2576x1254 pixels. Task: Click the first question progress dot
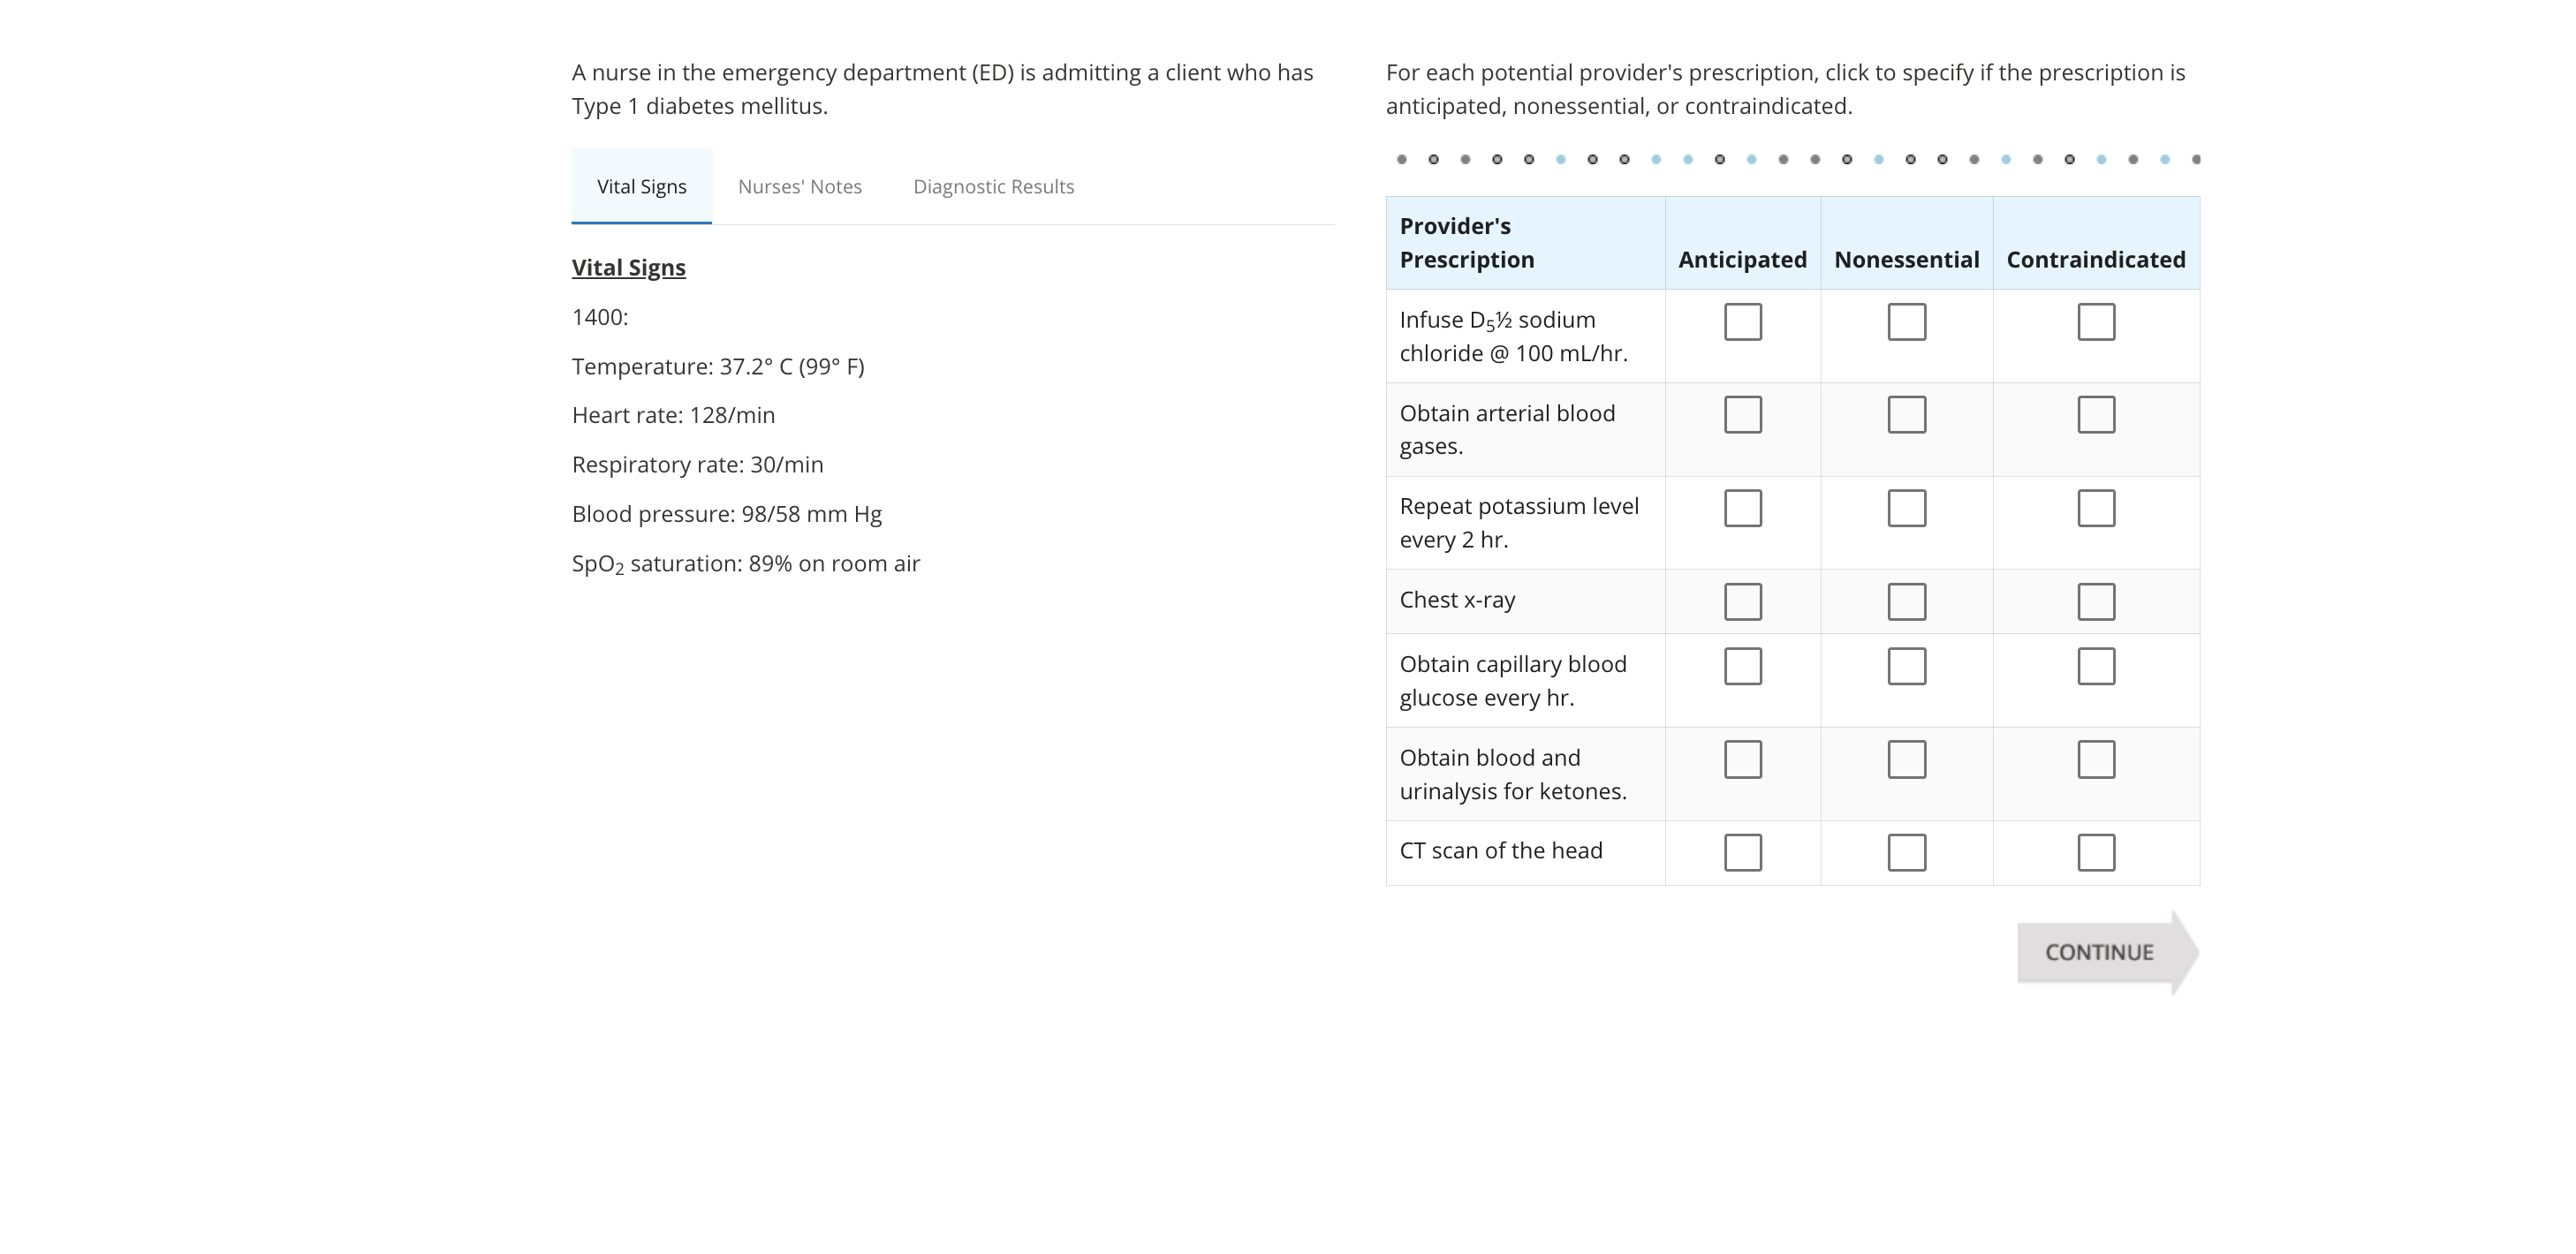pyautogui.click(x=1401, y=159)
